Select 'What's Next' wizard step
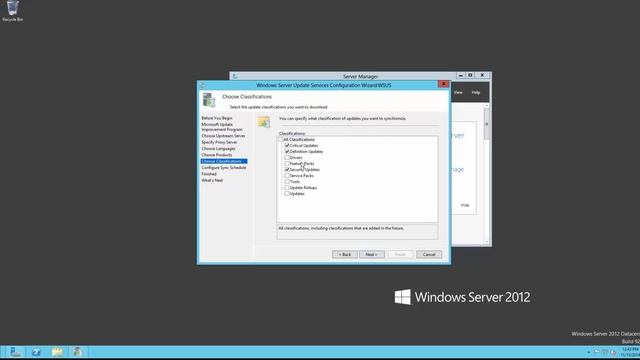Screen dimensions: 640x360 point(212,180)
